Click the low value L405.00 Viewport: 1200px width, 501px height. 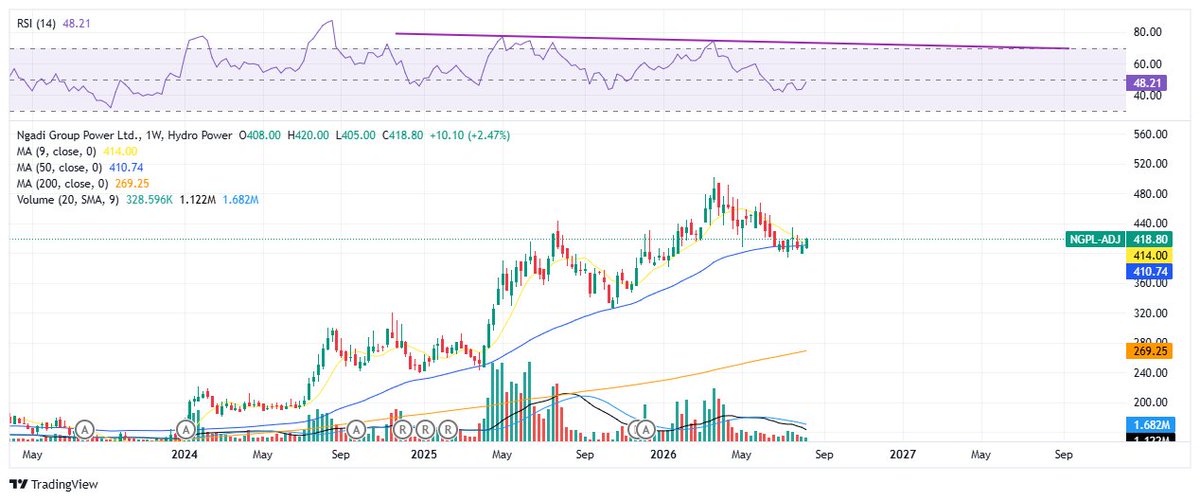coord(357,134)
